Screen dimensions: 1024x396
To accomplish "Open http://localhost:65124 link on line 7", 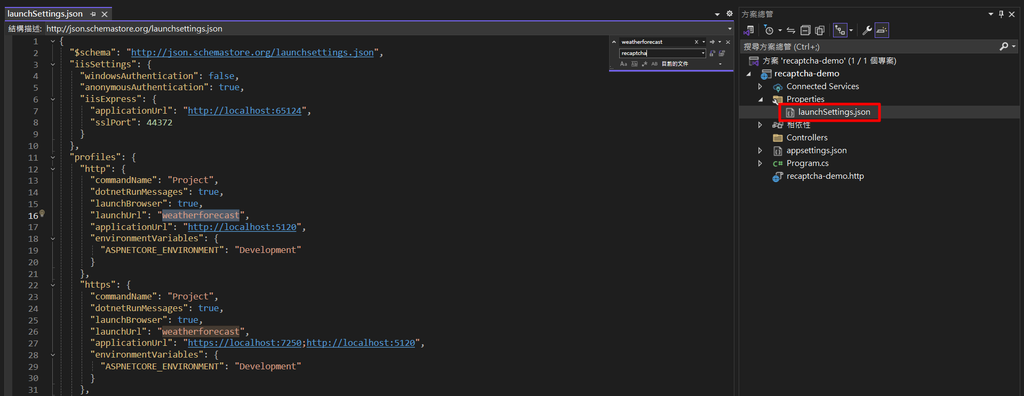I will [x=245, y=110].
